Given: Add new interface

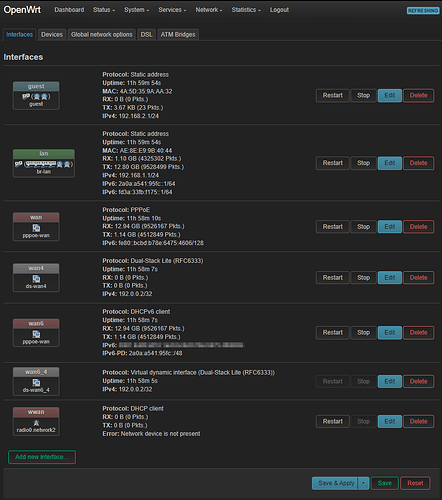Looking at the screenshot, I should [x=42, y=457].
